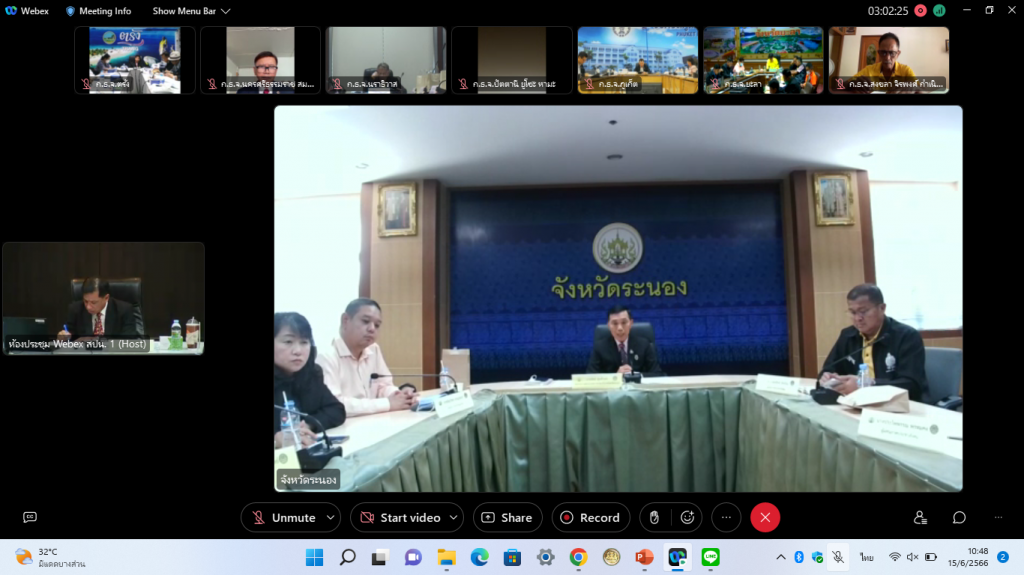The image size is (1024, 575).
Task: Show hidden system tray icons
Action: 780,557
